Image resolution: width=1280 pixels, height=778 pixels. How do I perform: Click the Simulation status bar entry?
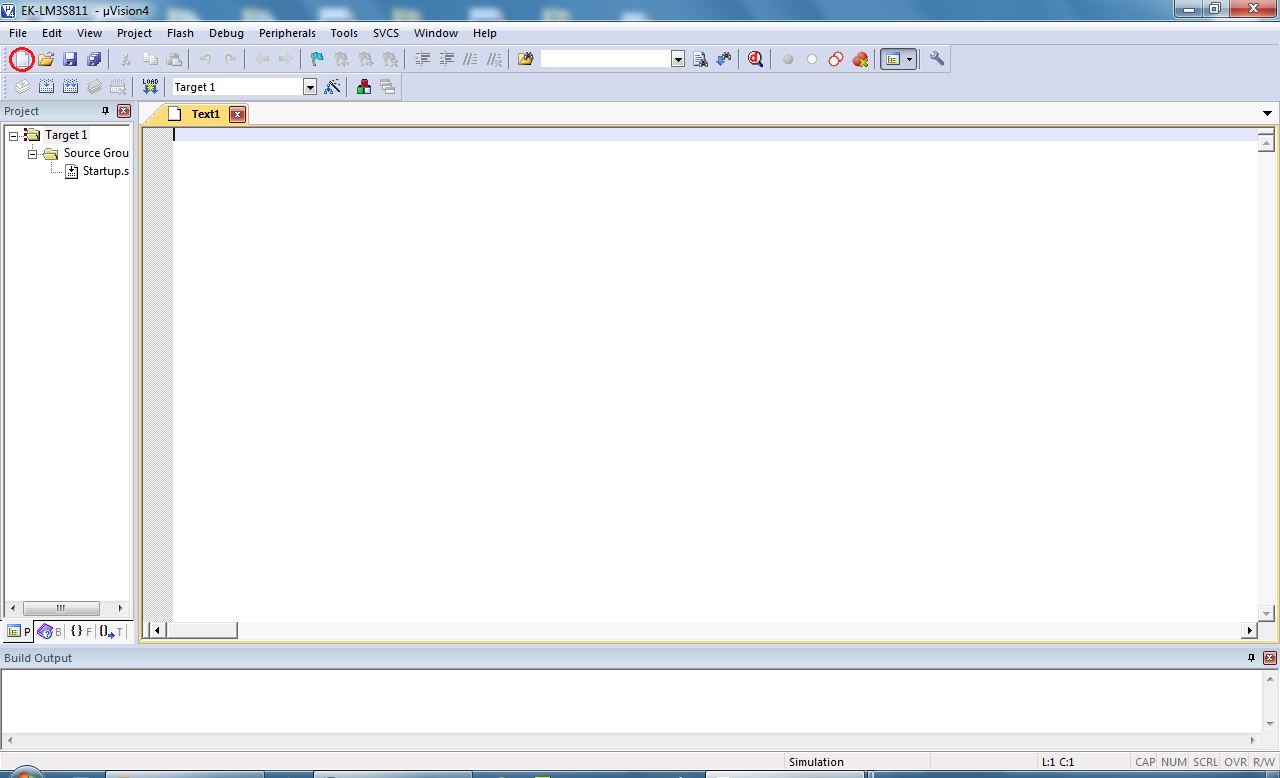816,762
